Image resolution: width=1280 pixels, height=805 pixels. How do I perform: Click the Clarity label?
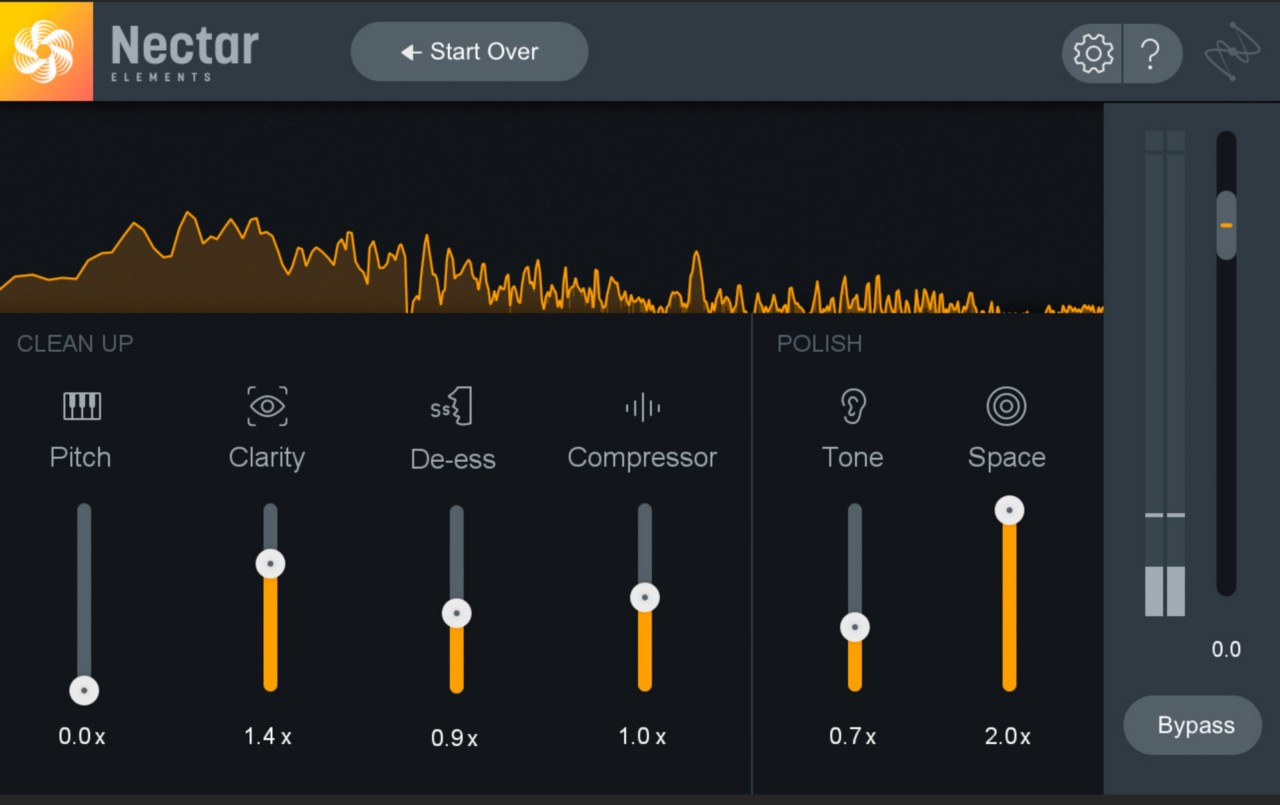point(267,458)
